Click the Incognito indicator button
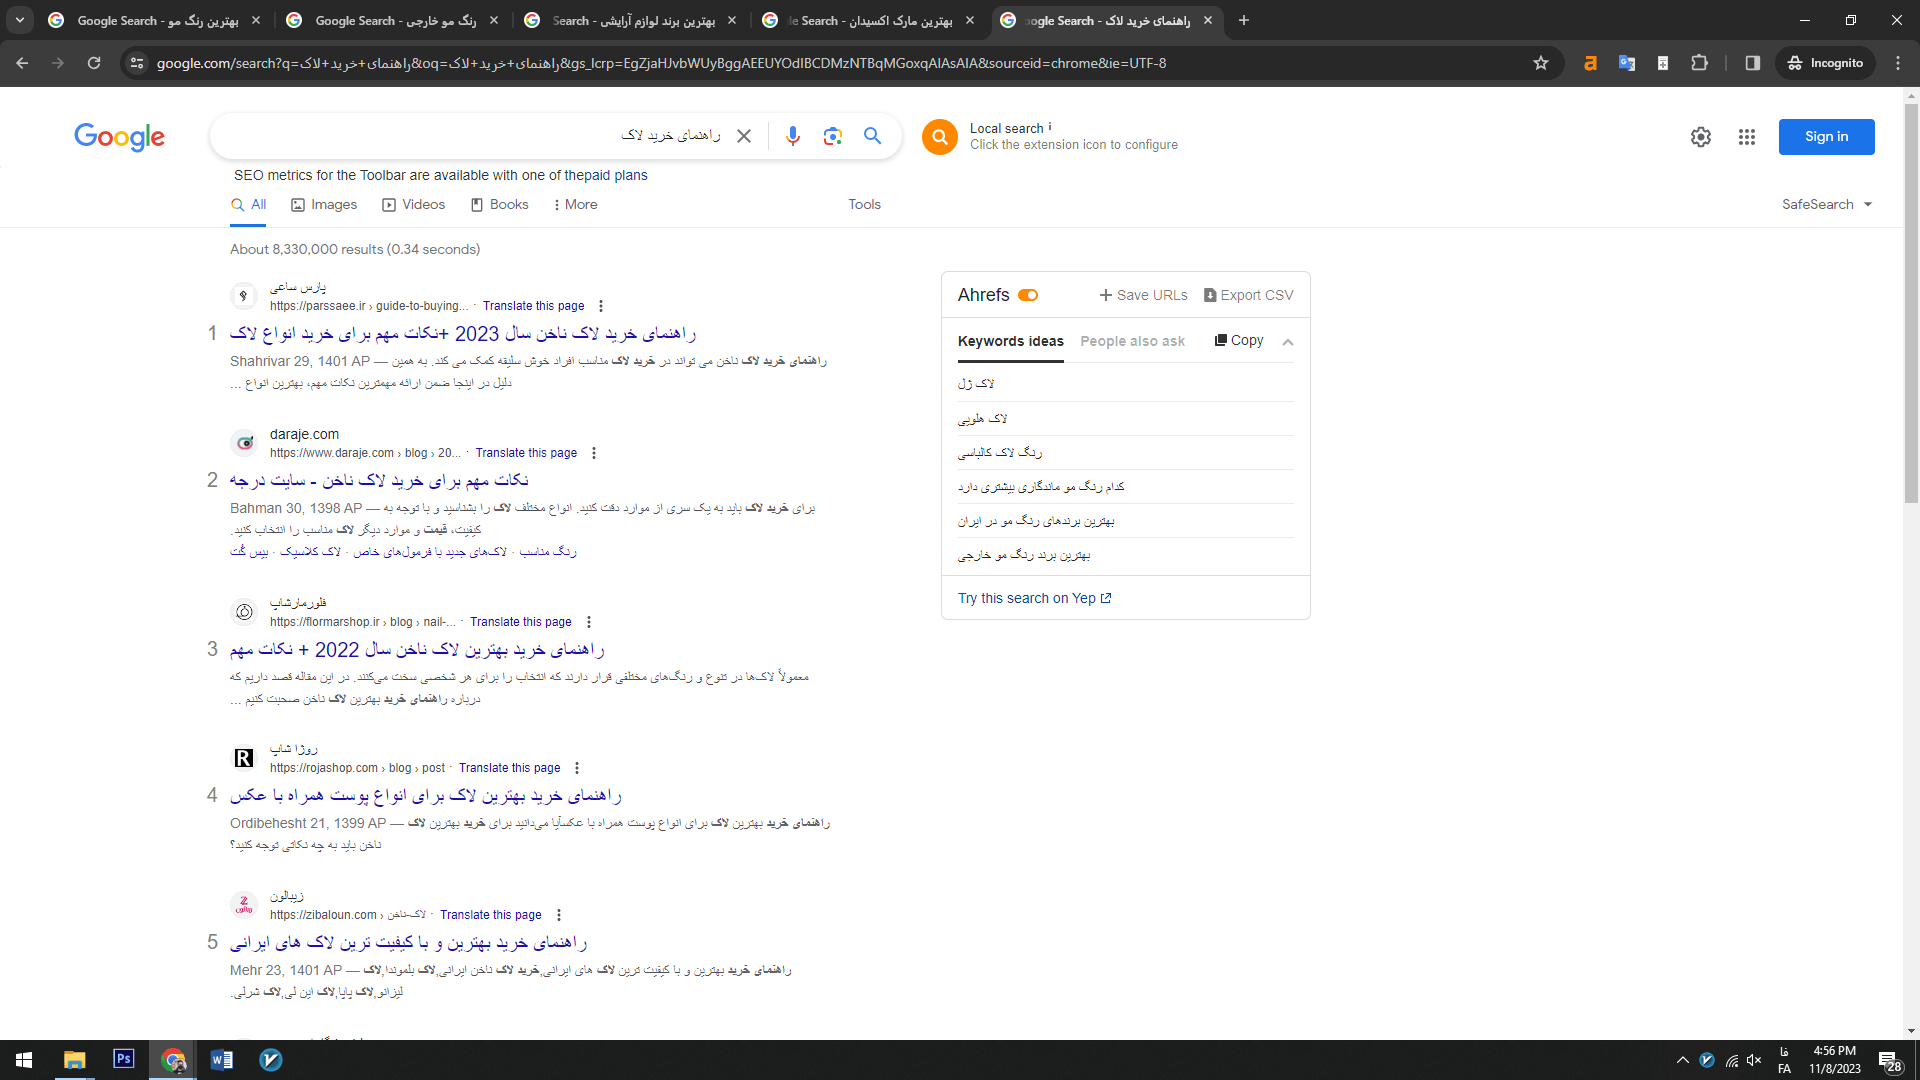 coord(1825,63)
